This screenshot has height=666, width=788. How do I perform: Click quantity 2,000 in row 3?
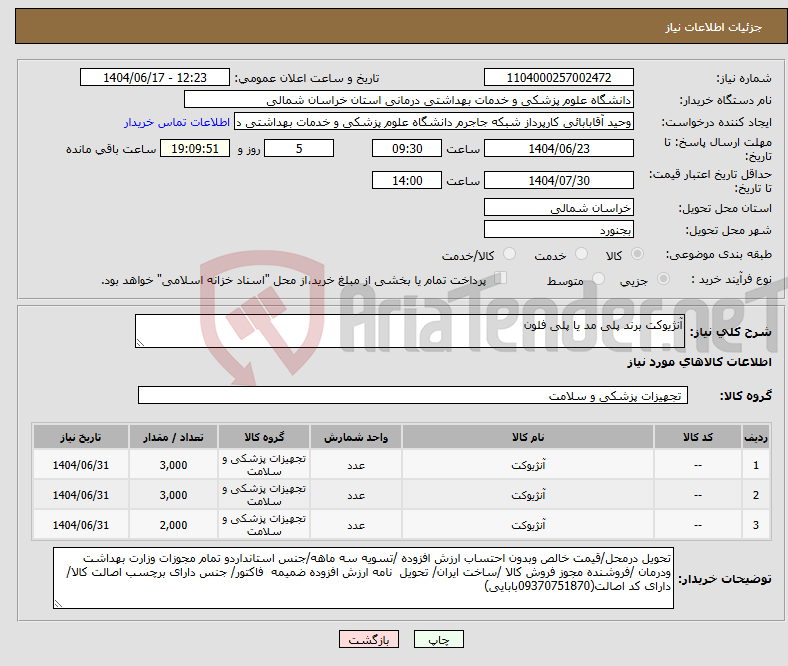(x=173, y=525)
